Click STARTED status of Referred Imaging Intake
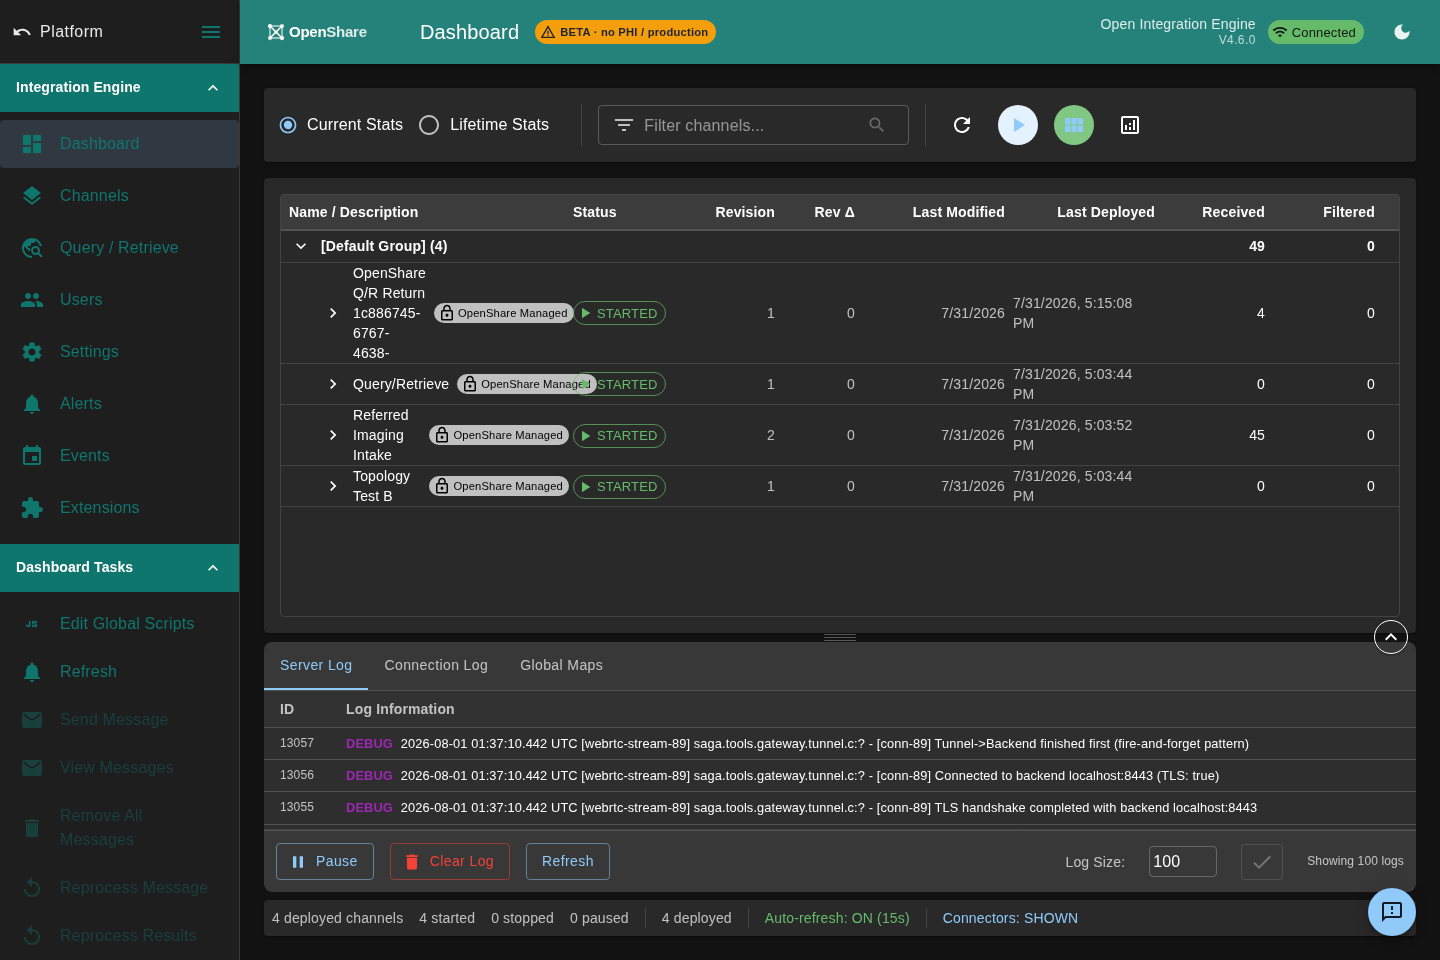1440x960 pixels. tap(619, 436)
